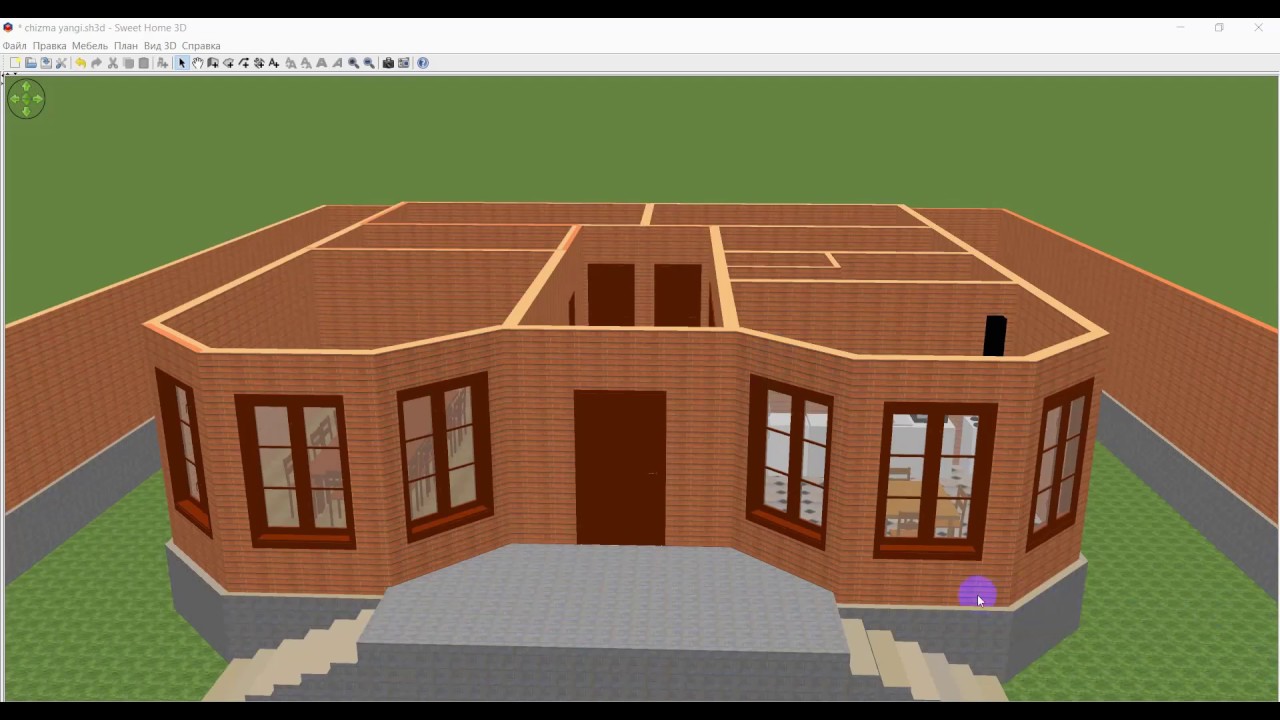Screen dimensions: 1280x720
Task: Open the Файл menu
Action: click(15, 46)
